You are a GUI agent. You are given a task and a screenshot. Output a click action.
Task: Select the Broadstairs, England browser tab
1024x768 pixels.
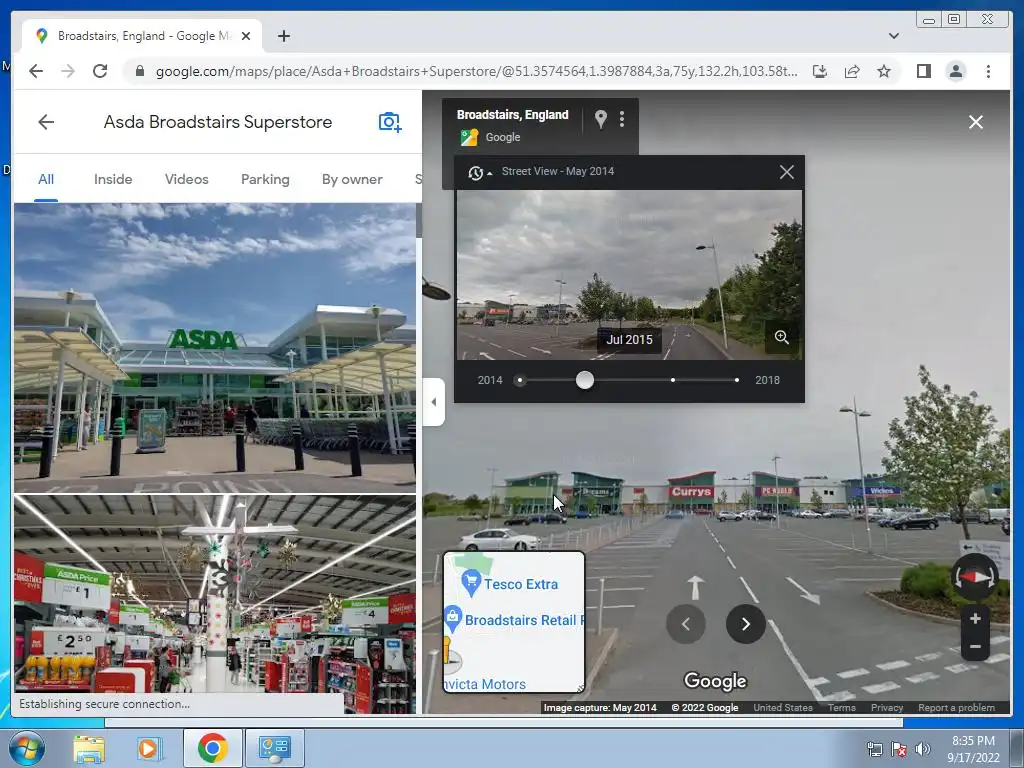(x=142, y=36)
